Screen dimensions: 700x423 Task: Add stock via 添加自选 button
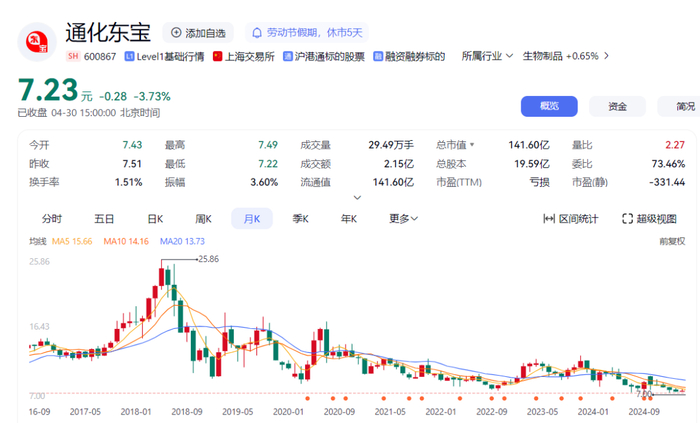pyautogui.click(x=198, y=33)
